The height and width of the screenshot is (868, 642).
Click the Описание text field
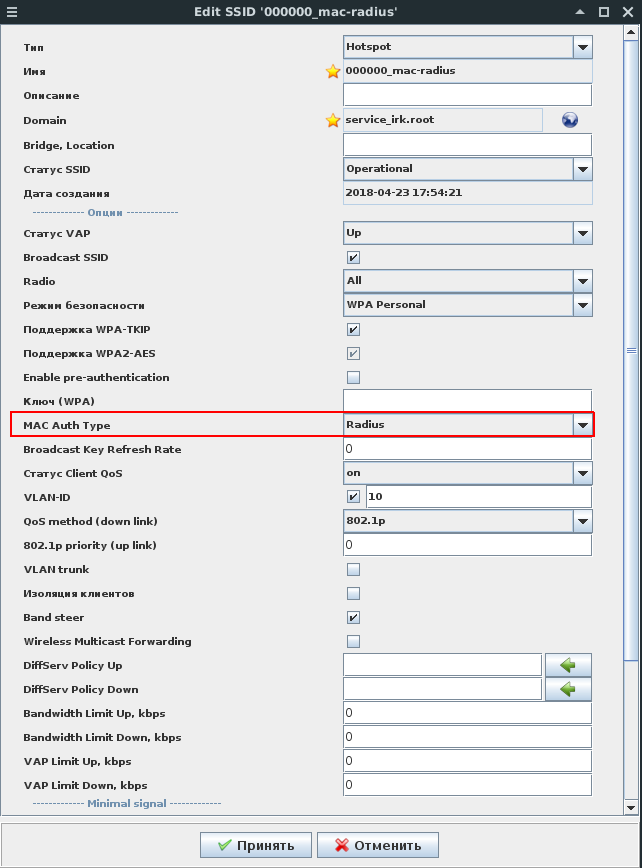(x=467, y=95)
